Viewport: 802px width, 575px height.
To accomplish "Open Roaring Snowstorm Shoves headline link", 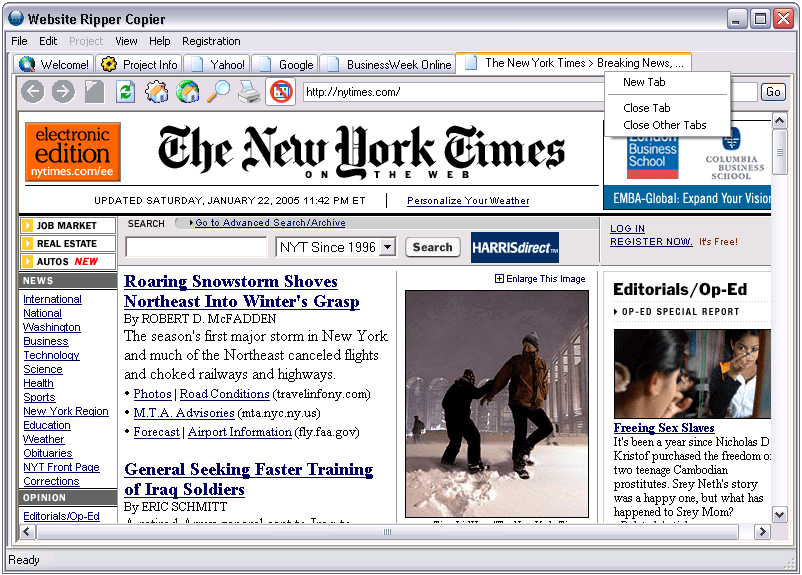I will (241, 292).
